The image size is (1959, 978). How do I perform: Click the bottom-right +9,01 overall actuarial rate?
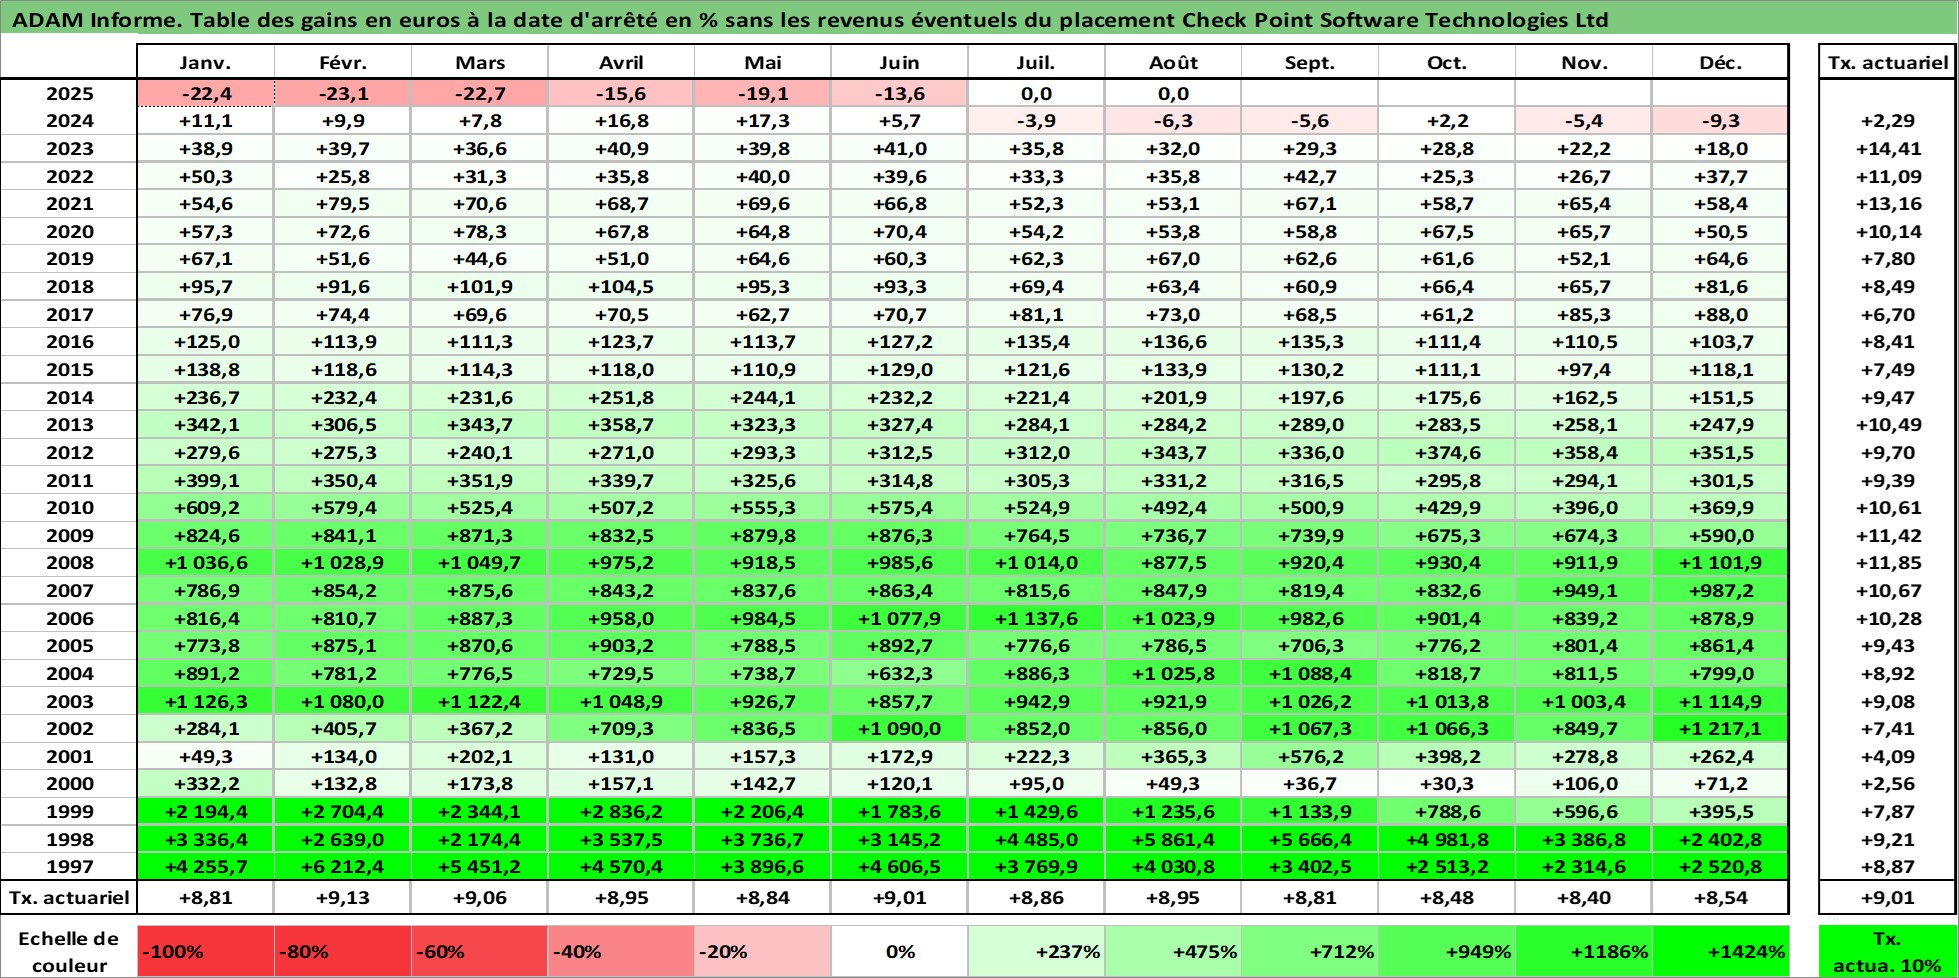tap(1887, 897)
